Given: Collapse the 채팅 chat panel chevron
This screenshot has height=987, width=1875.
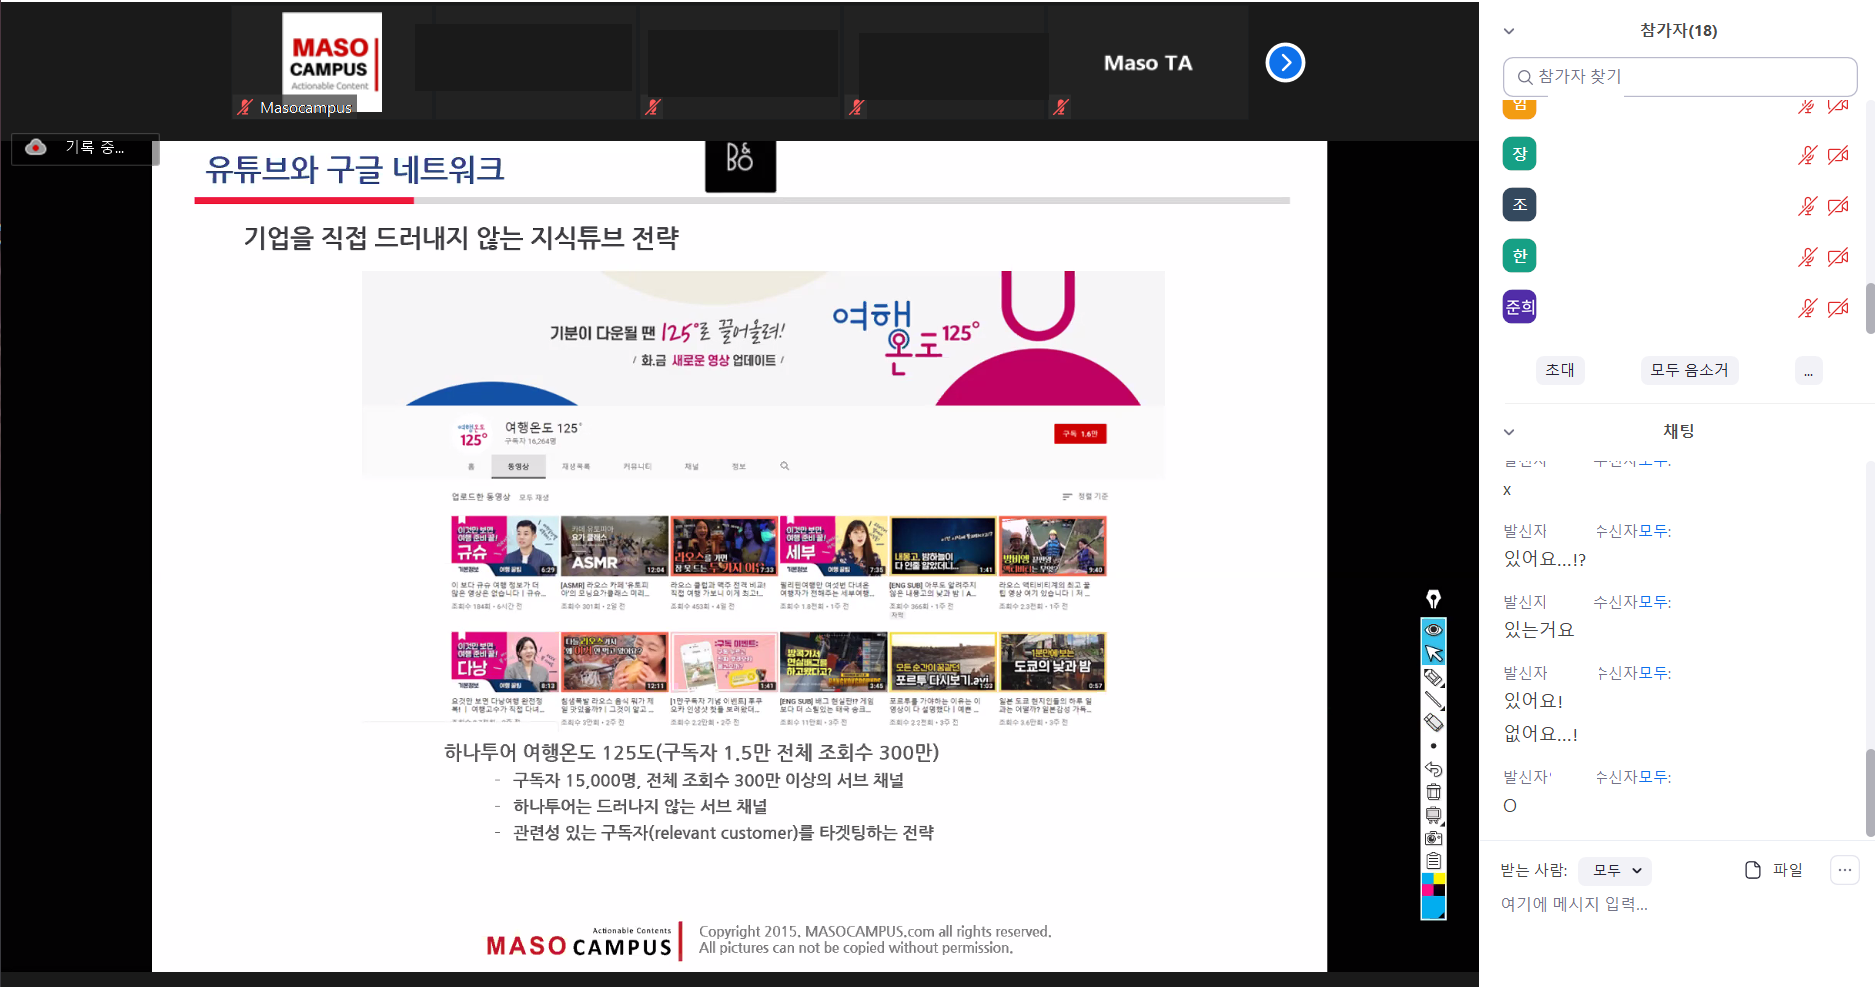Looking at the screenshot, I should click(1509, 432).
